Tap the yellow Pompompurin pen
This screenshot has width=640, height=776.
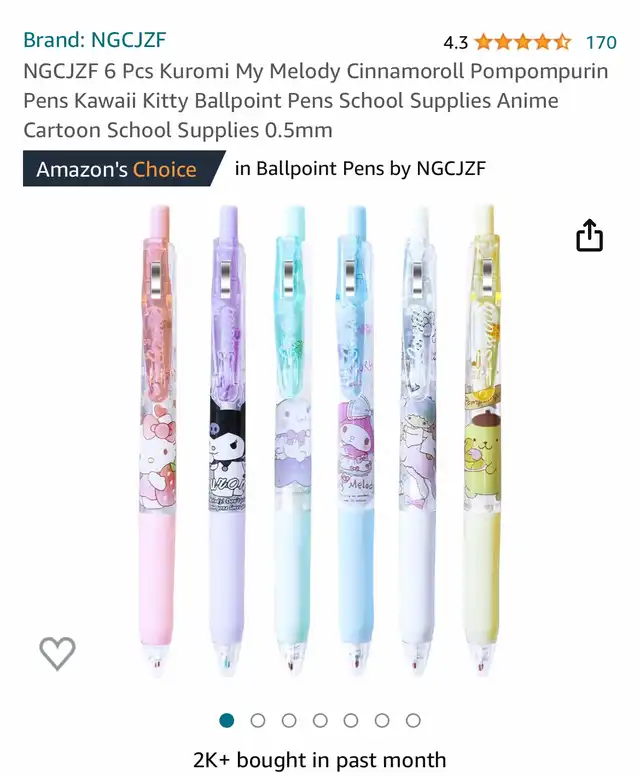(x=483, y=440)
